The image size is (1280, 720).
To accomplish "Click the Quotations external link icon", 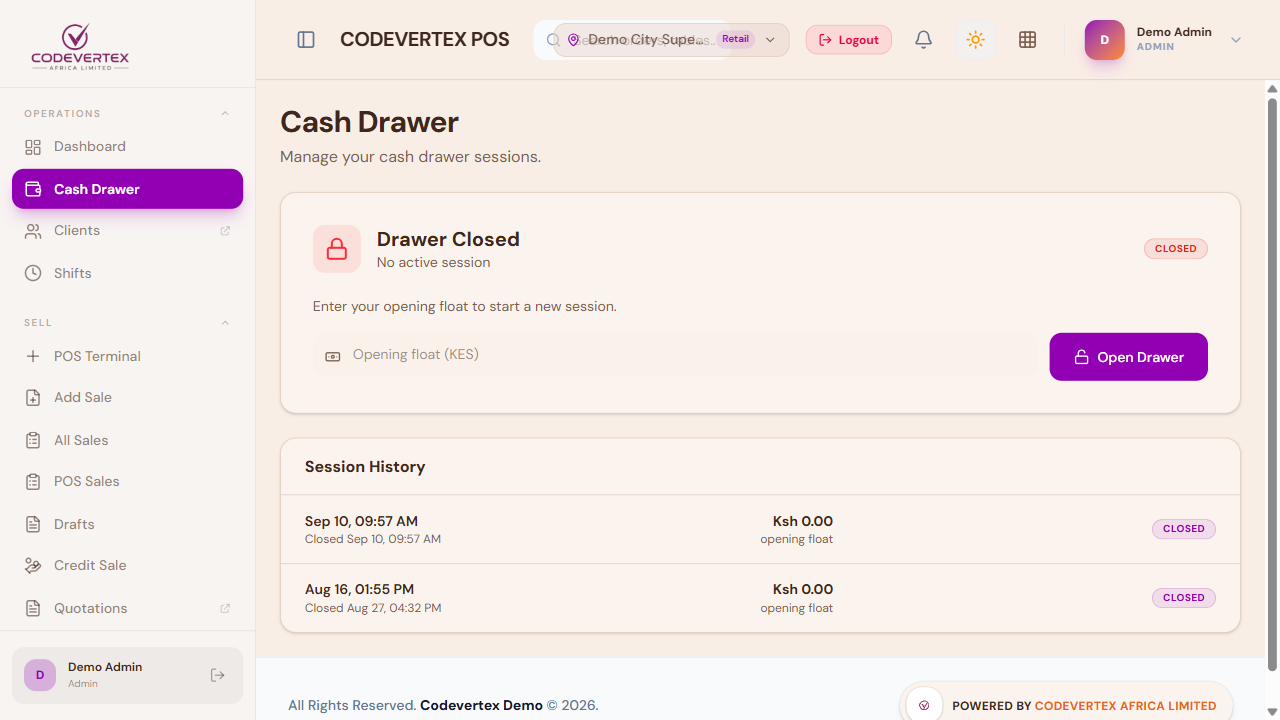I will pos(225,608).
